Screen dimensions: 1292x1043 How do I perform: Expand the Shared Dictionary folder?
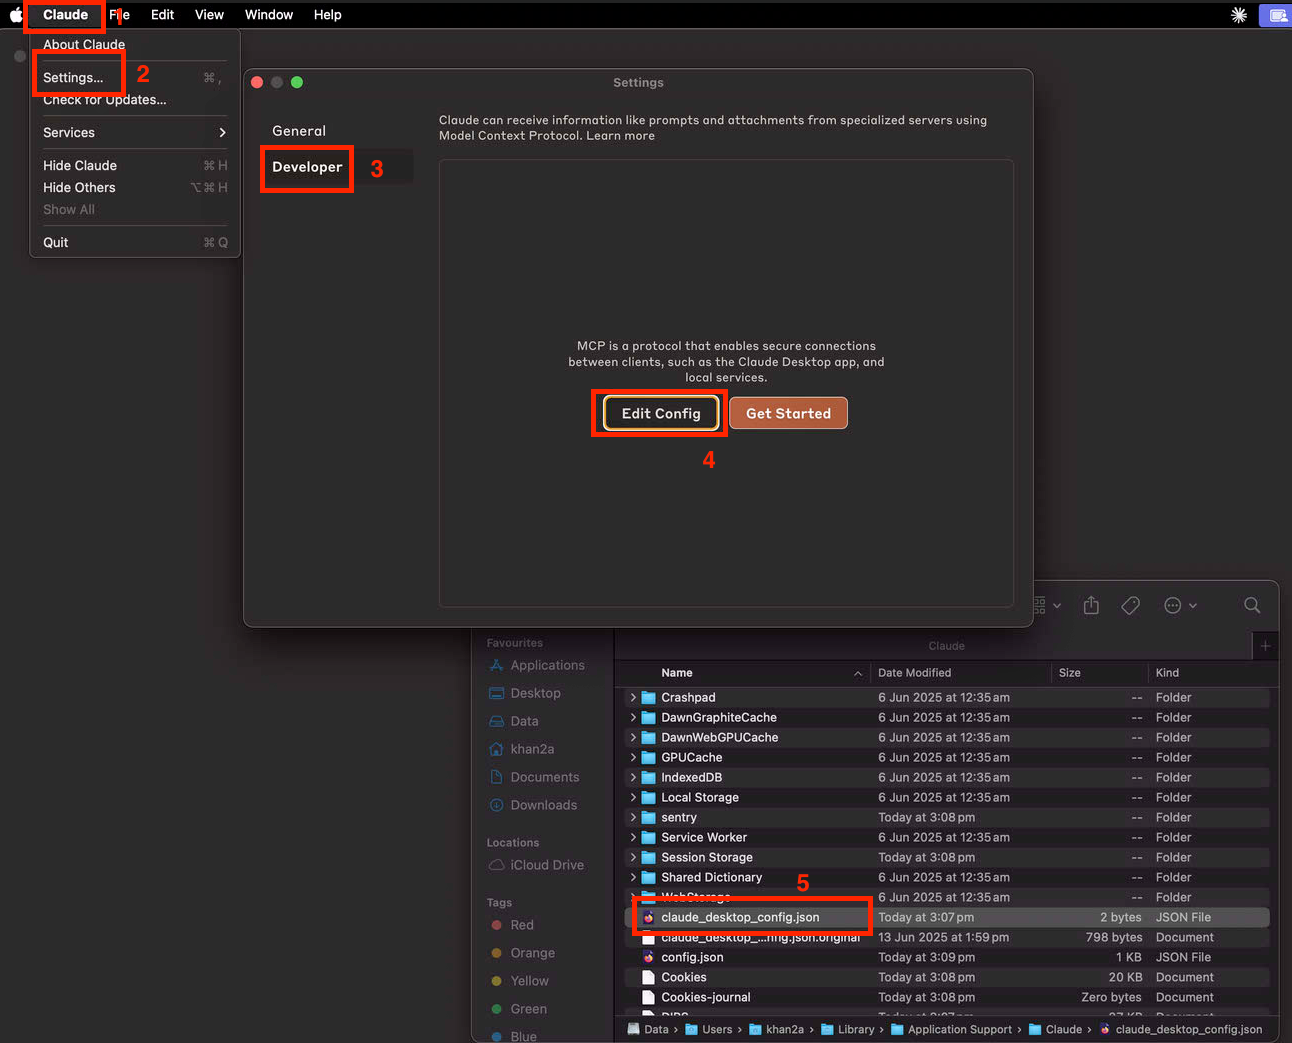point(633,877)
